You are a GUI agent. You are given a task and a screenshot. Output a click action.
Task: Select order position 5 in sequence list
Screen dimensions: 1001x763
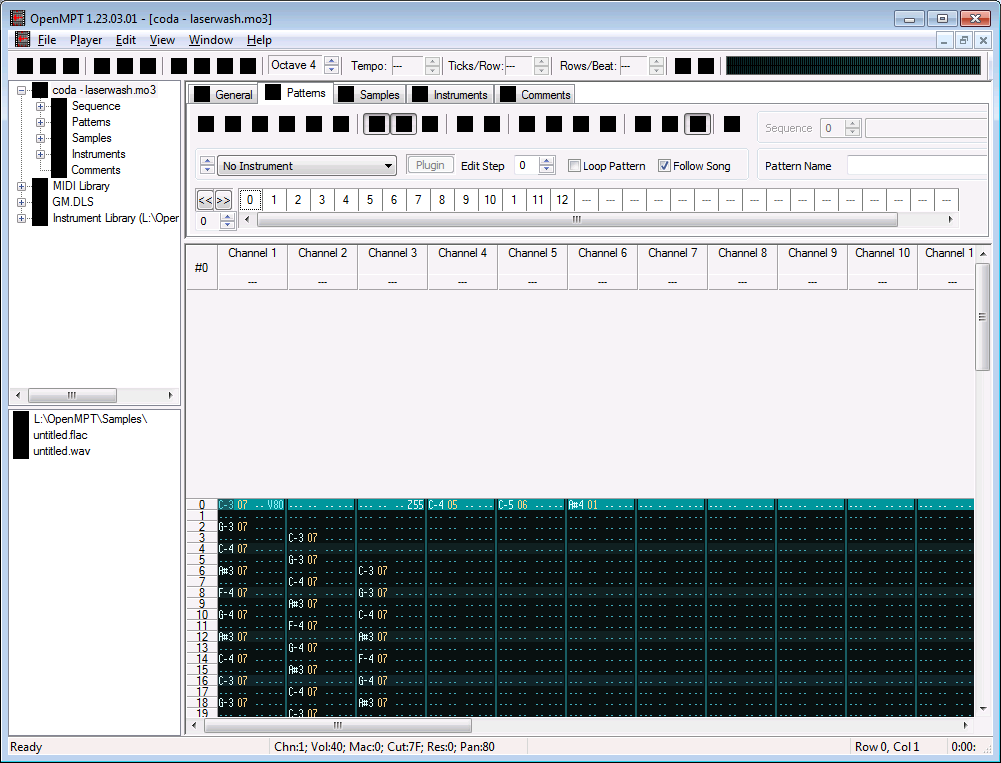(370, 200)
